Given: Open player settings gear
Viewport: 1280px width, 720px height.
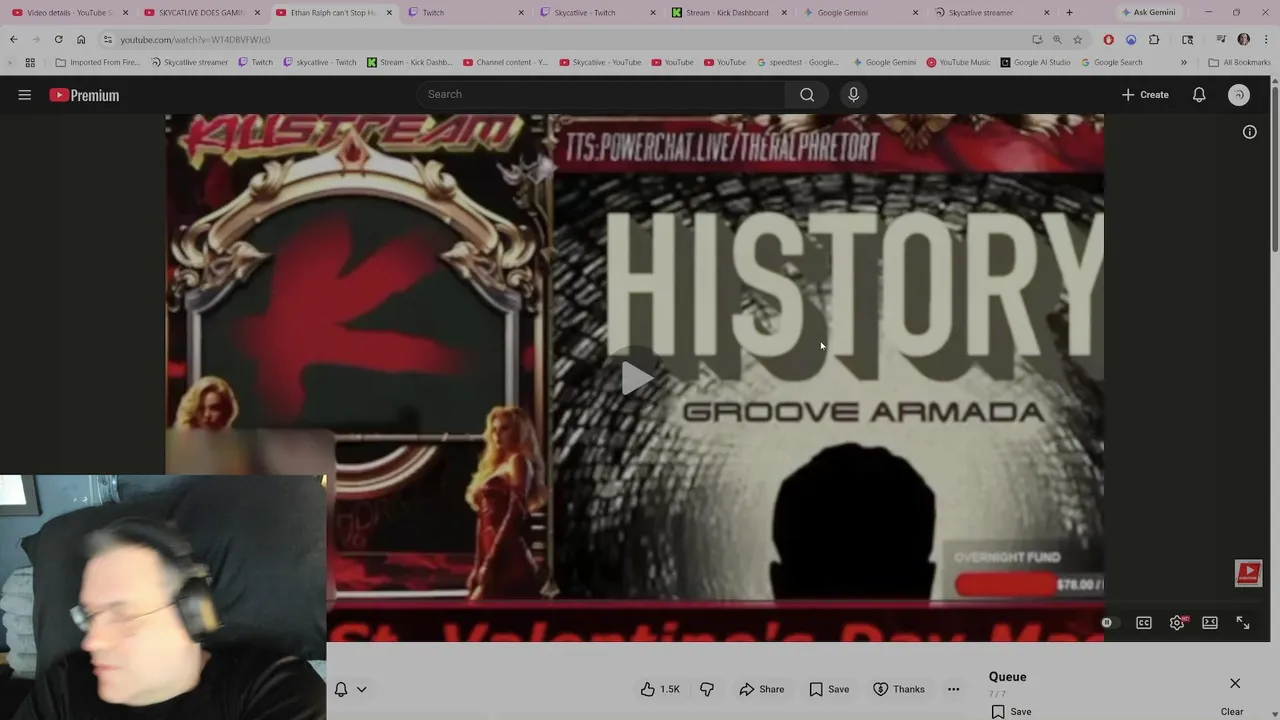Looking at the screenshot, I should click(x=1177, y=623).
